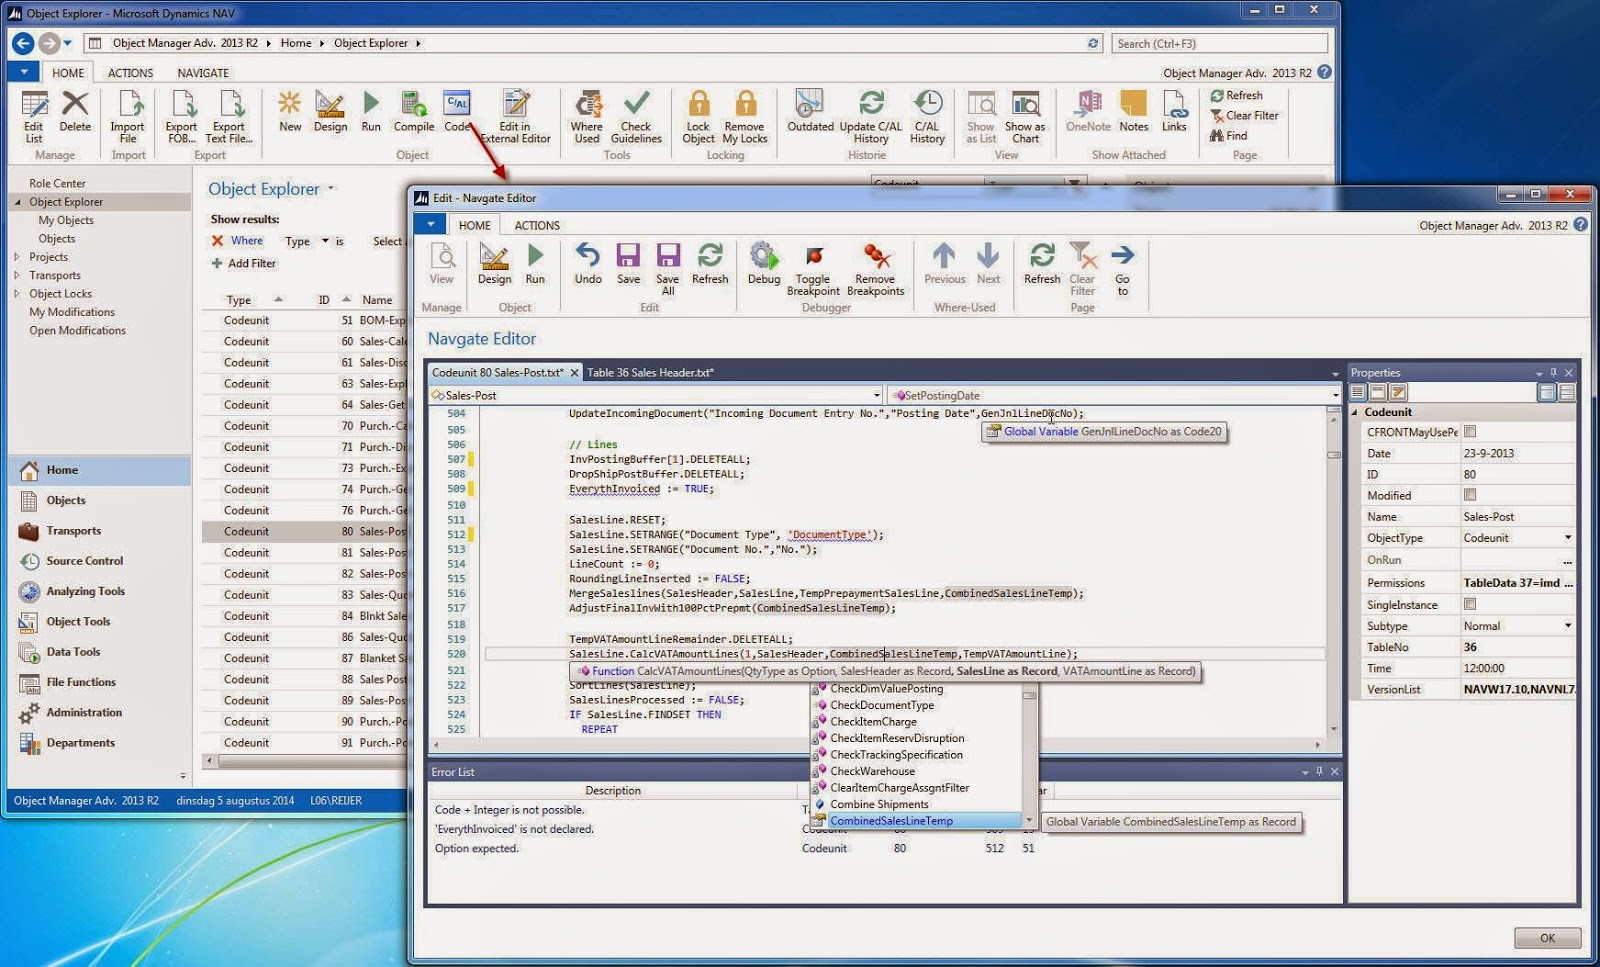Click Add Filter in Object Explorer
Image resolution: width=1600 pixels, height=967 pixels.
[243, 264]
